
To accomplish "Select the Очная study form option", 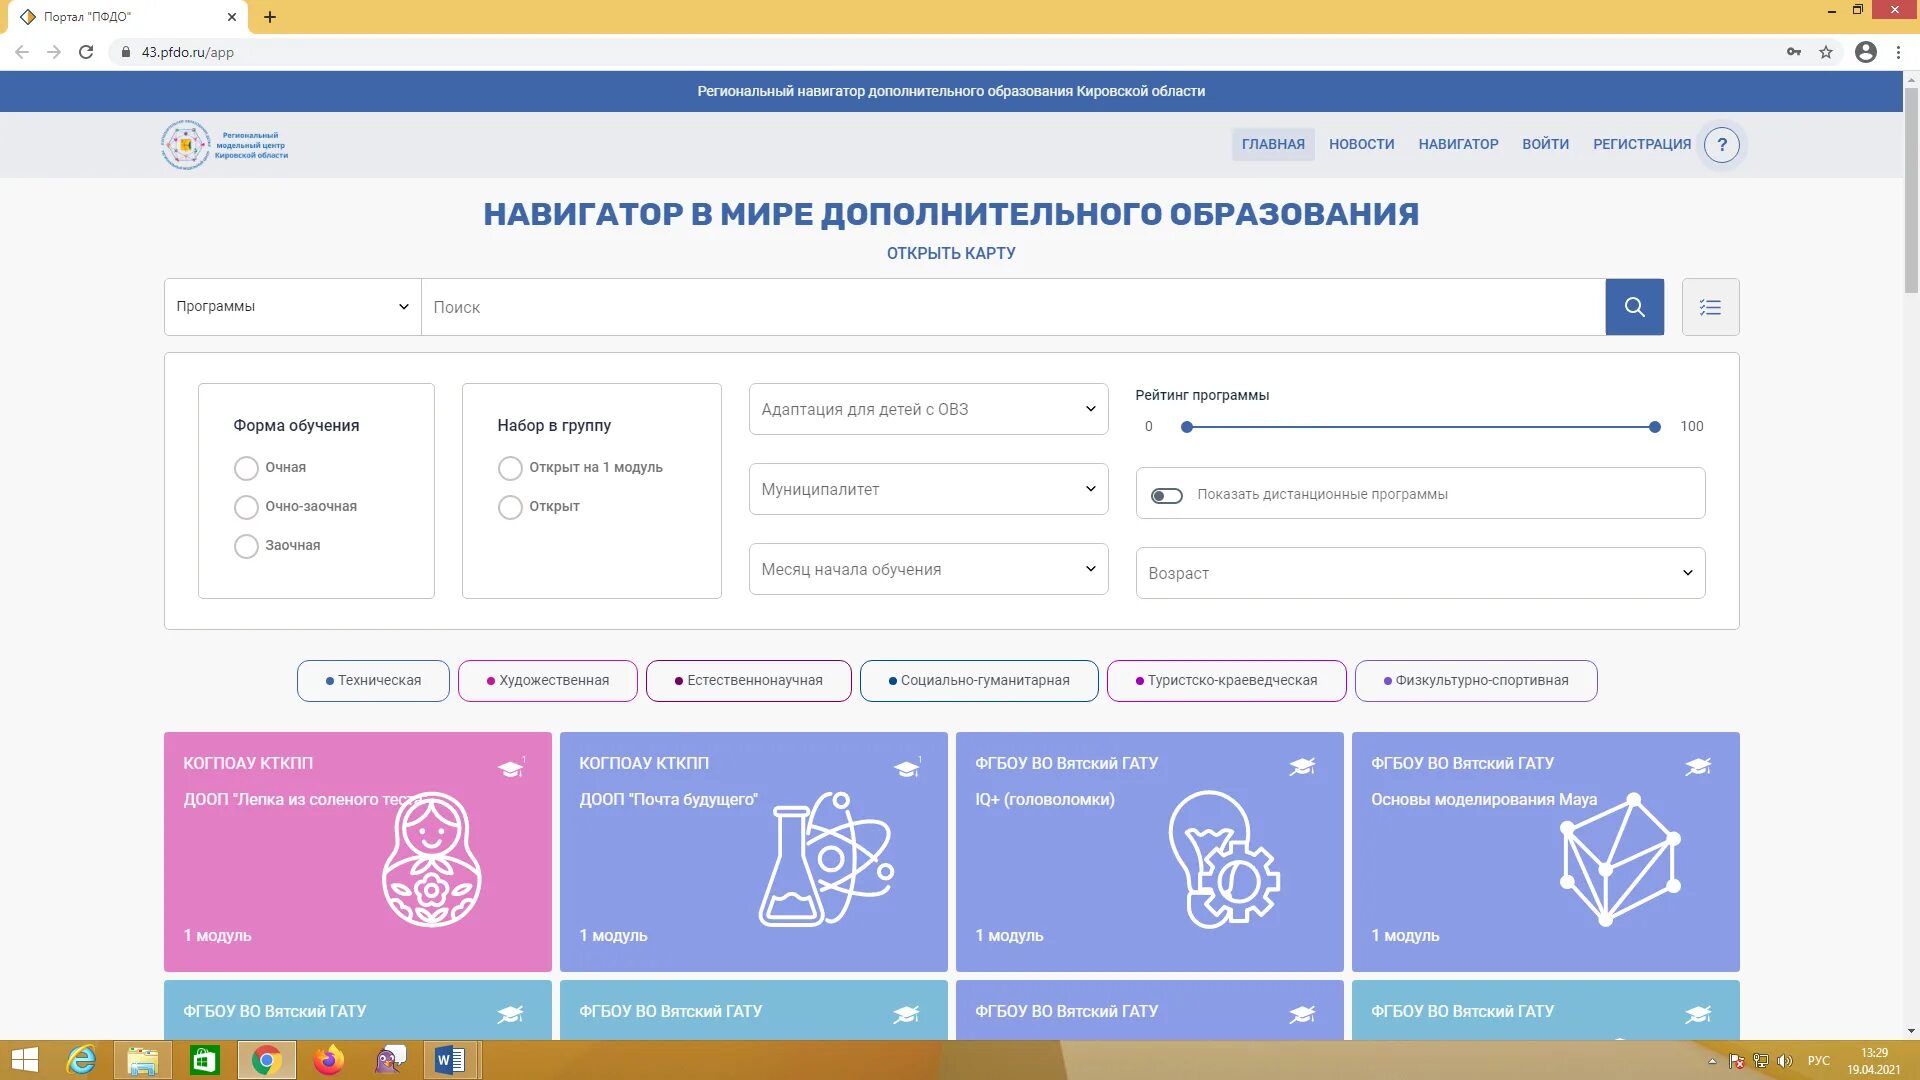I will [246, 468].
